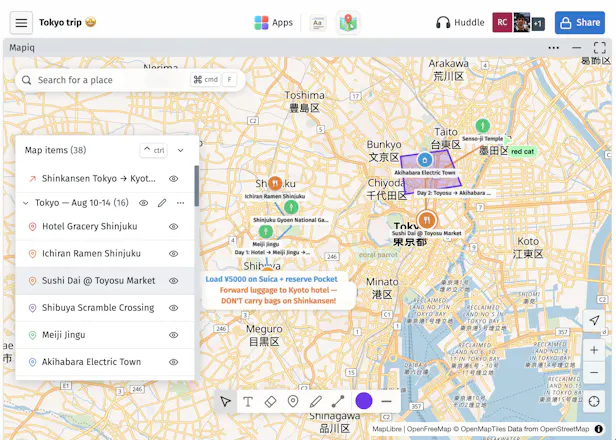Click the Shinjuku Gyoen National Garden marker

(x=291, y=207)
